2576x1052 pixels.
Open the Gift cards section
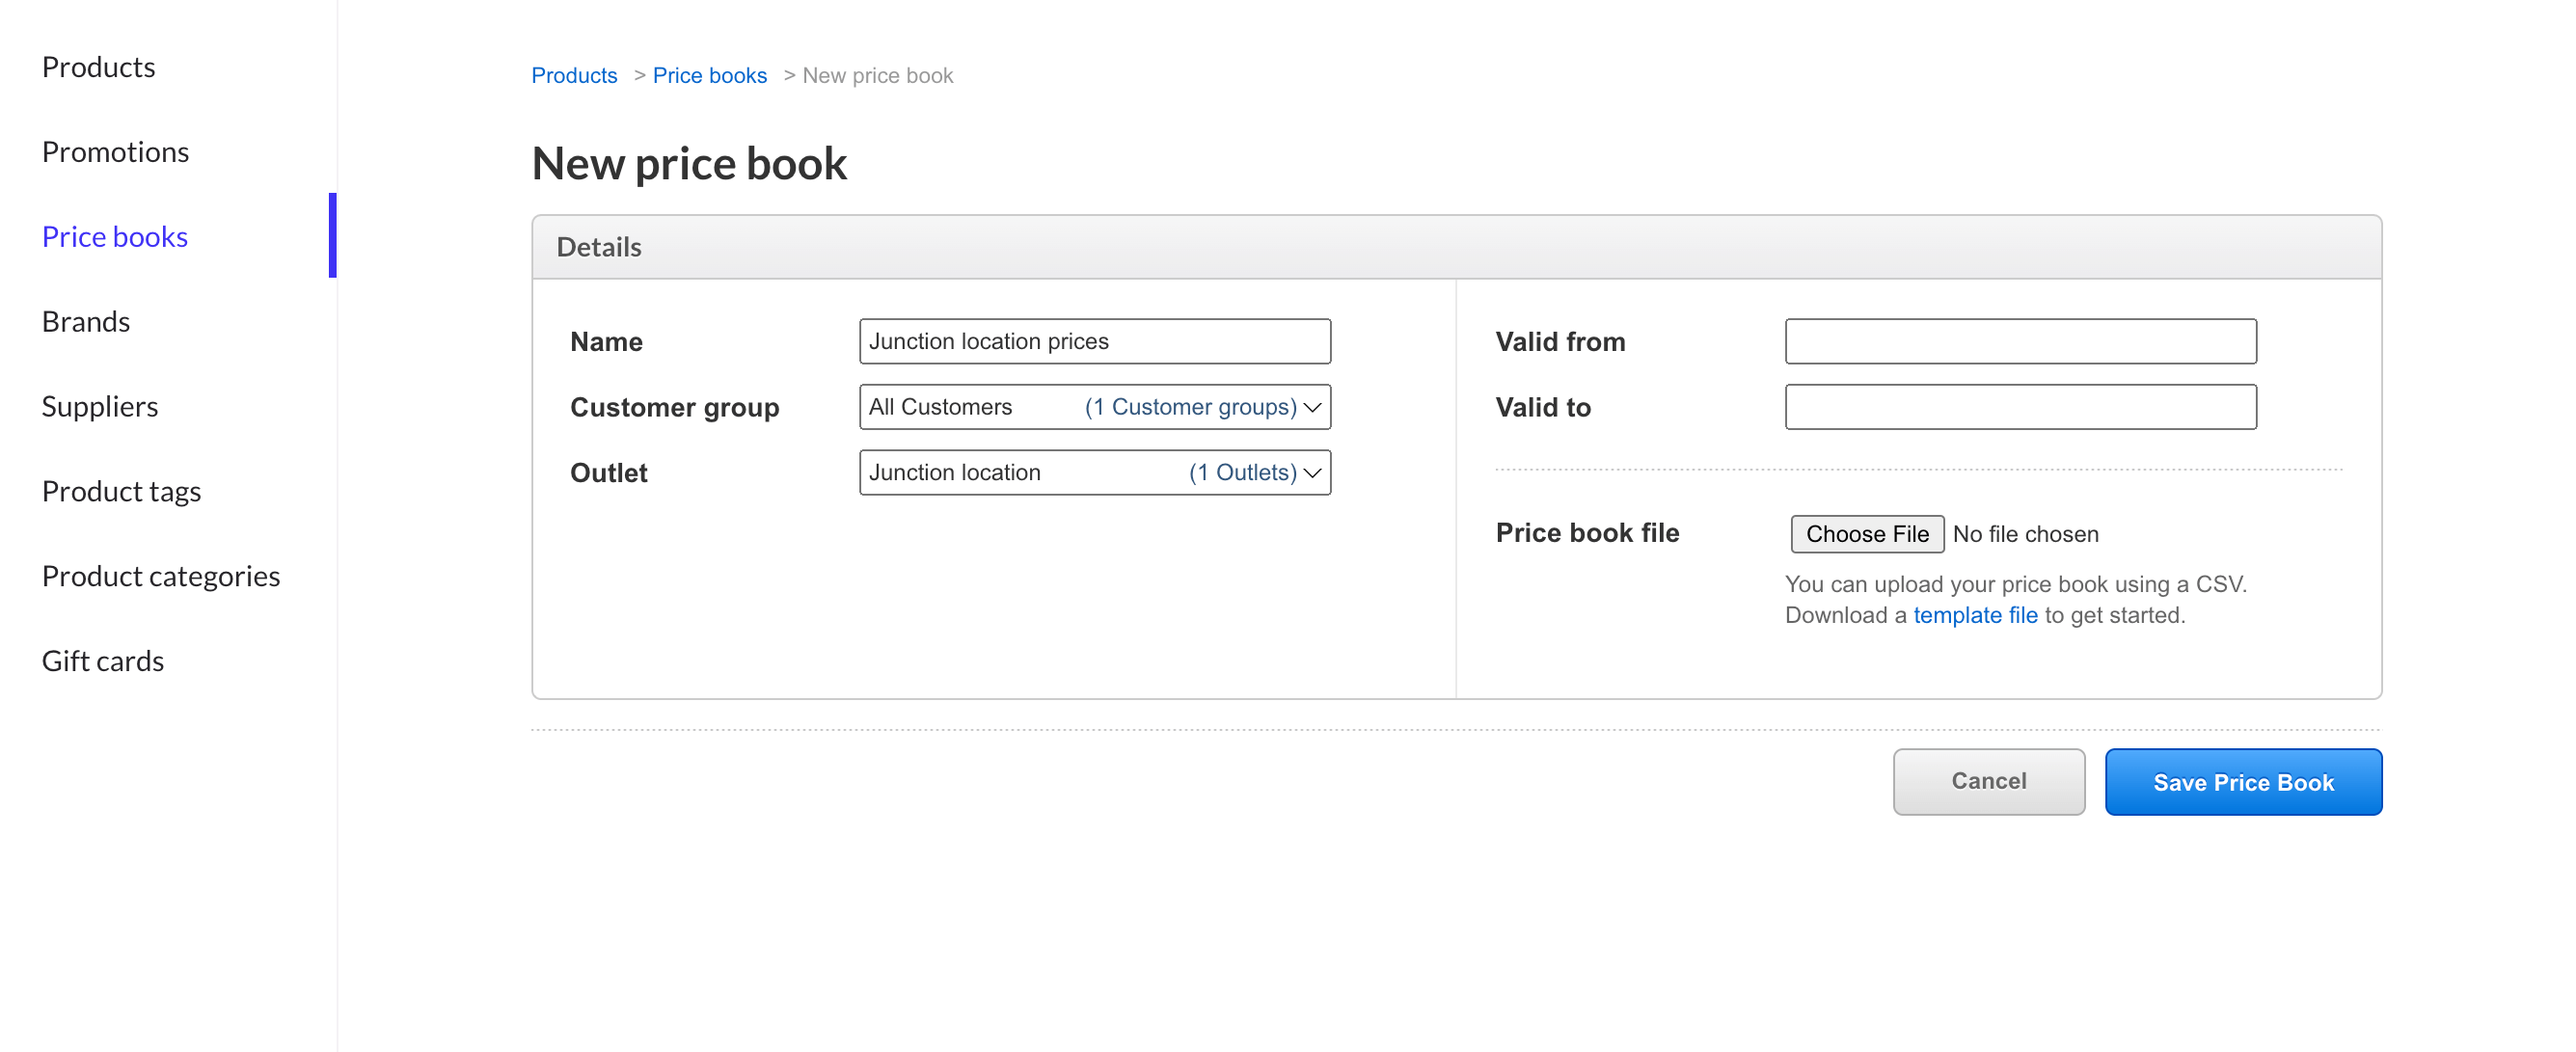(103, 660)
